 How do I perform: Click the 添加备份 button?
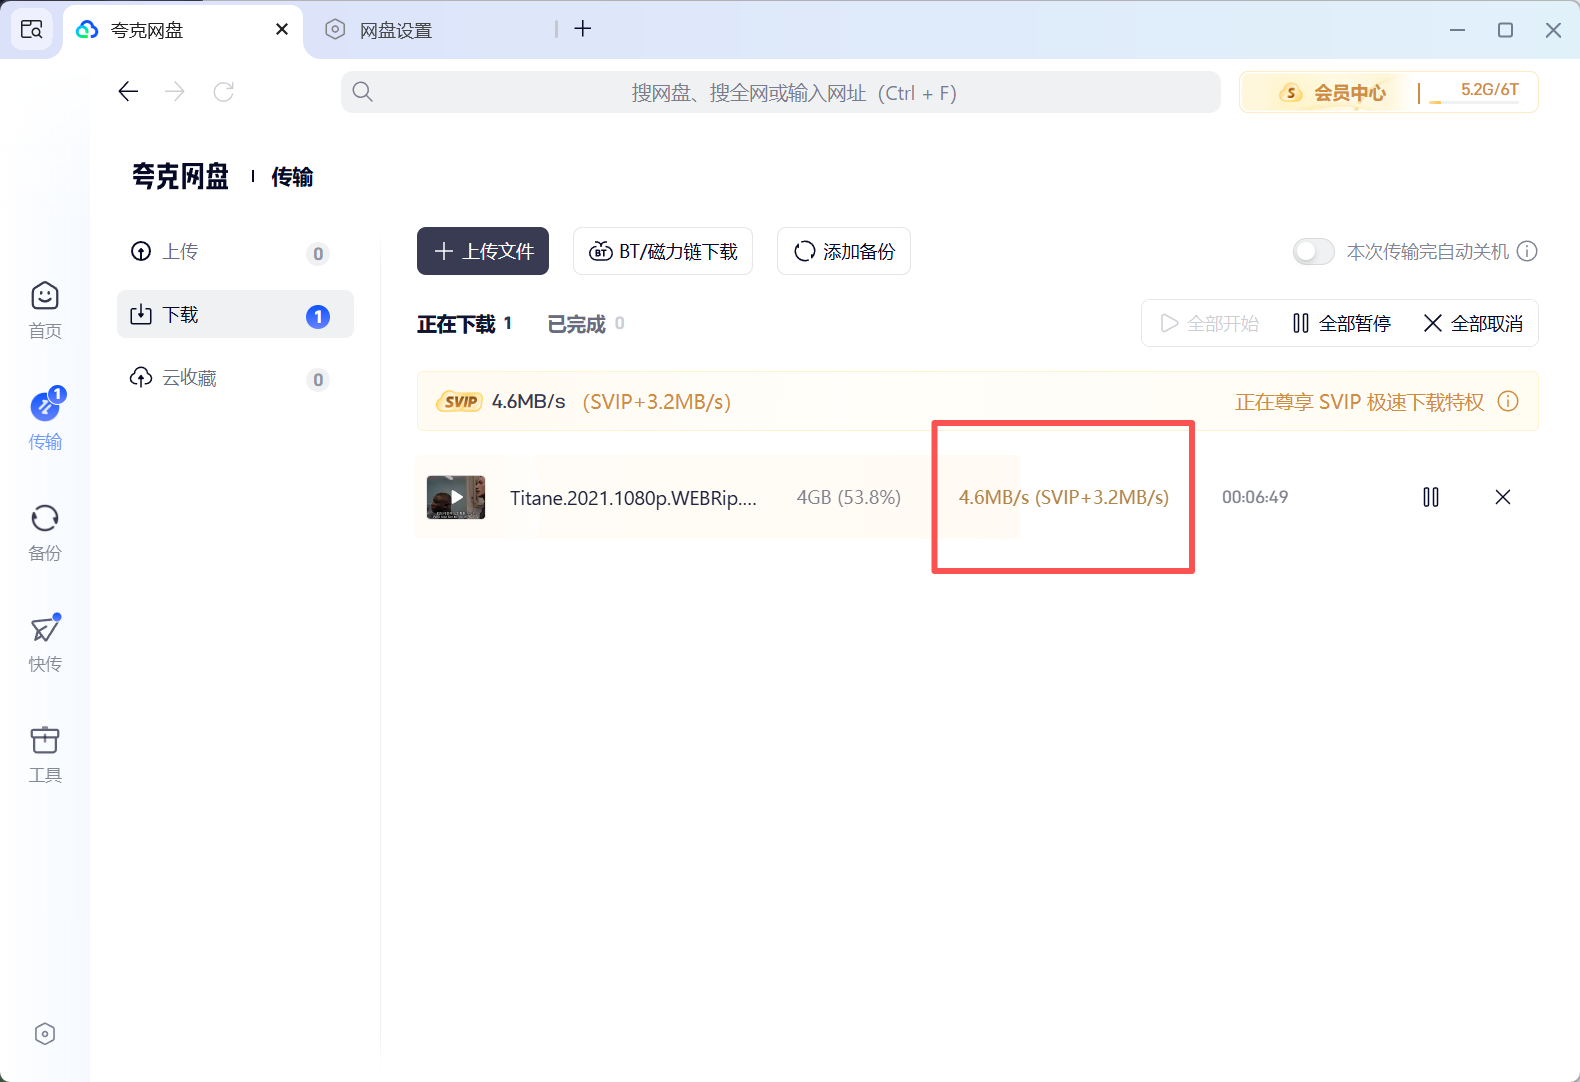pyautogui.click(x=844, y=251)
